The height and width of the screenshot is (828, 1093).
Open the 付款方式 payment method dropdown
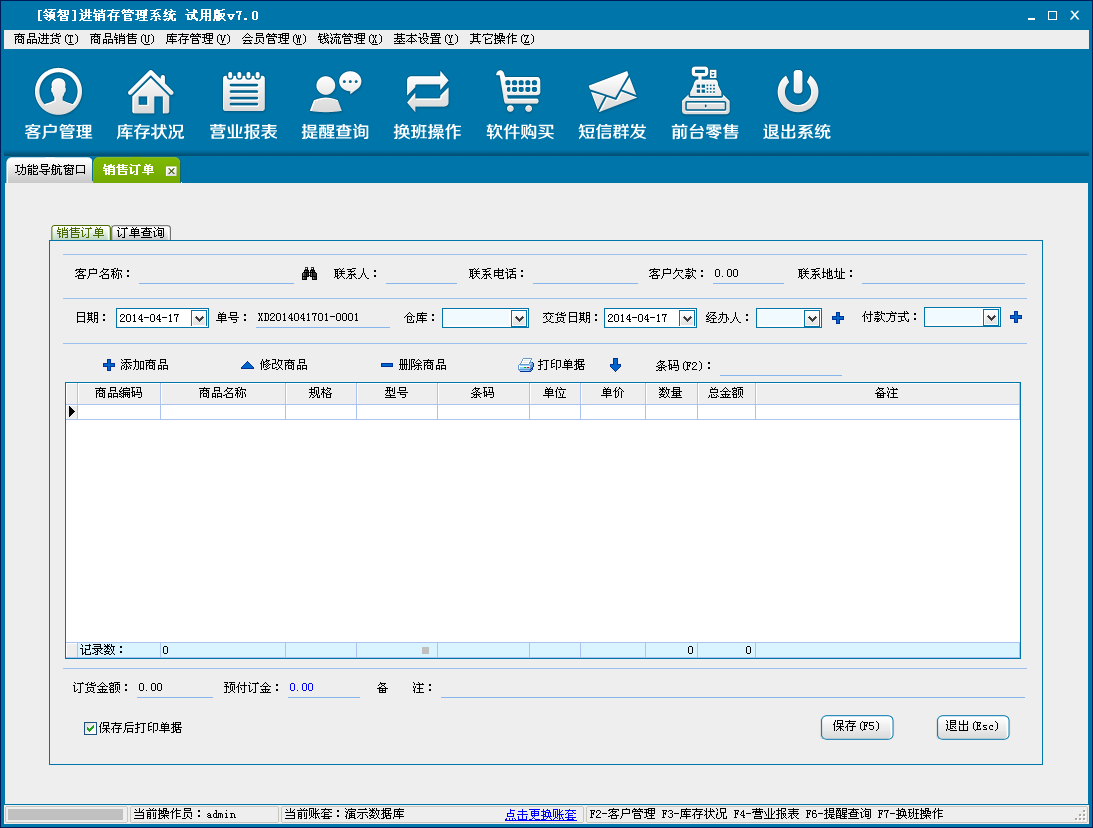tap(991, 317)
